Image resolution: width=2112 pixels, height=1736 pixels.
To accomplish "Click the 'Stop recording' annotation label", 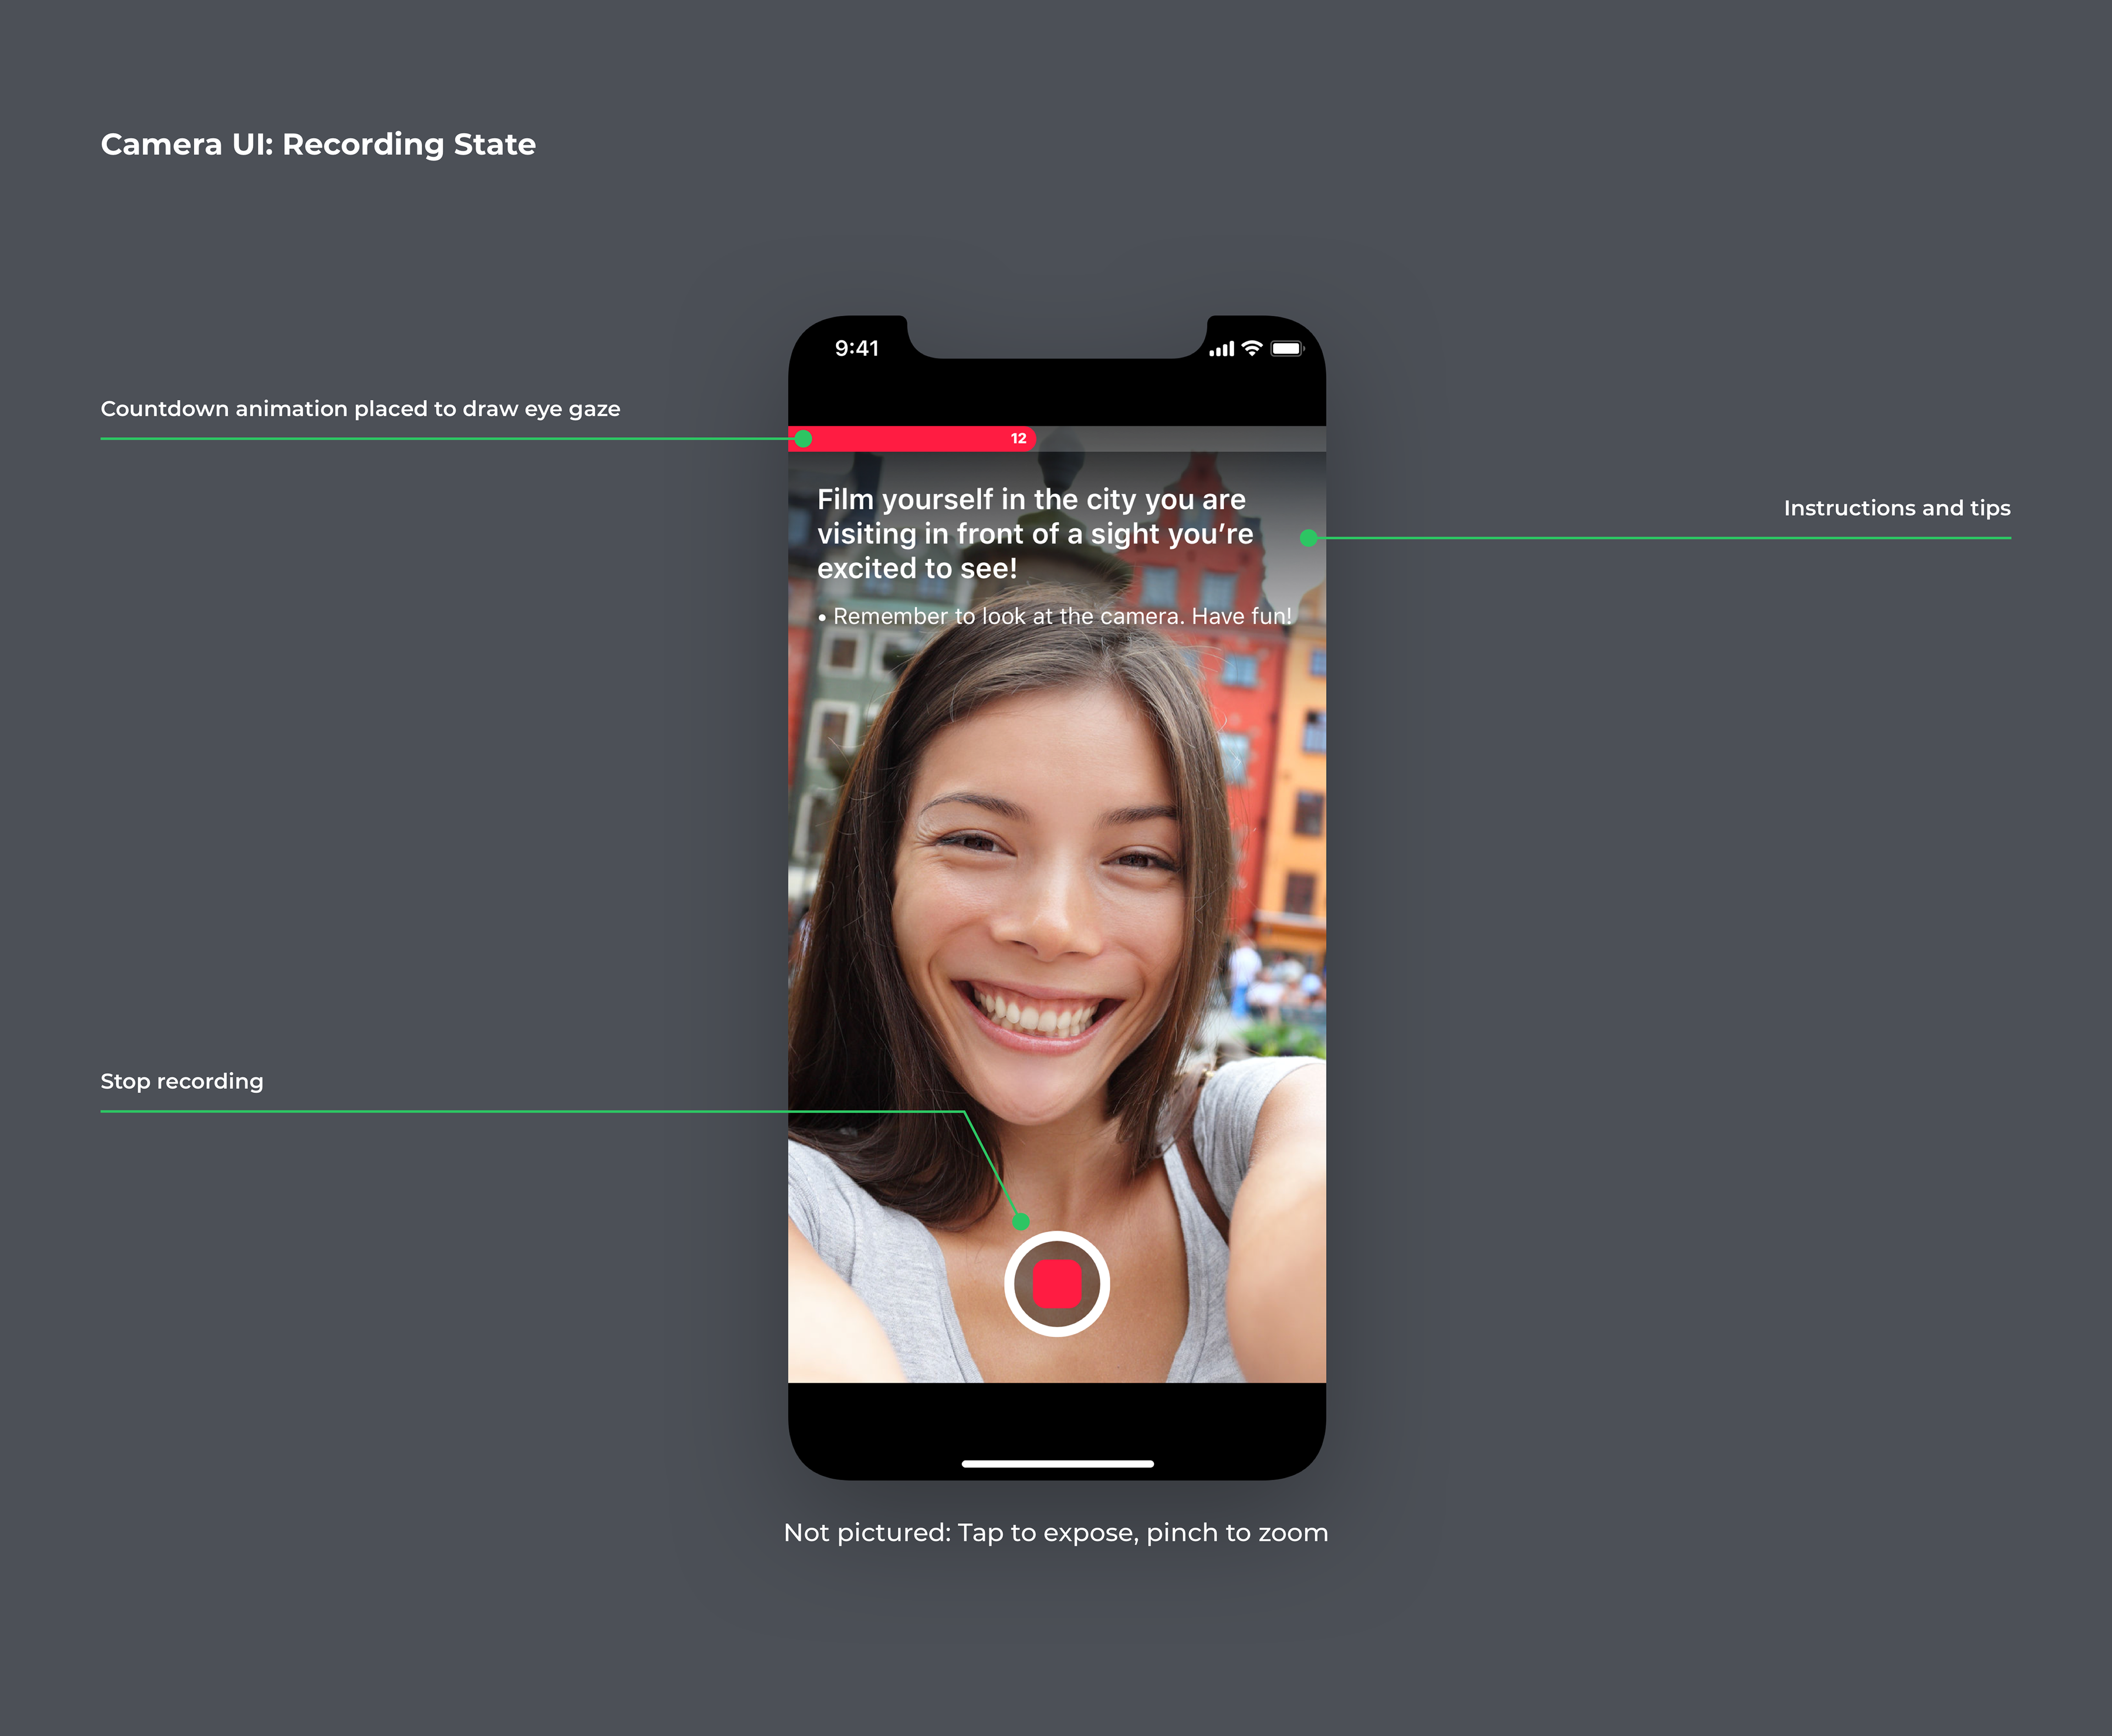I will click(182, 1081).
